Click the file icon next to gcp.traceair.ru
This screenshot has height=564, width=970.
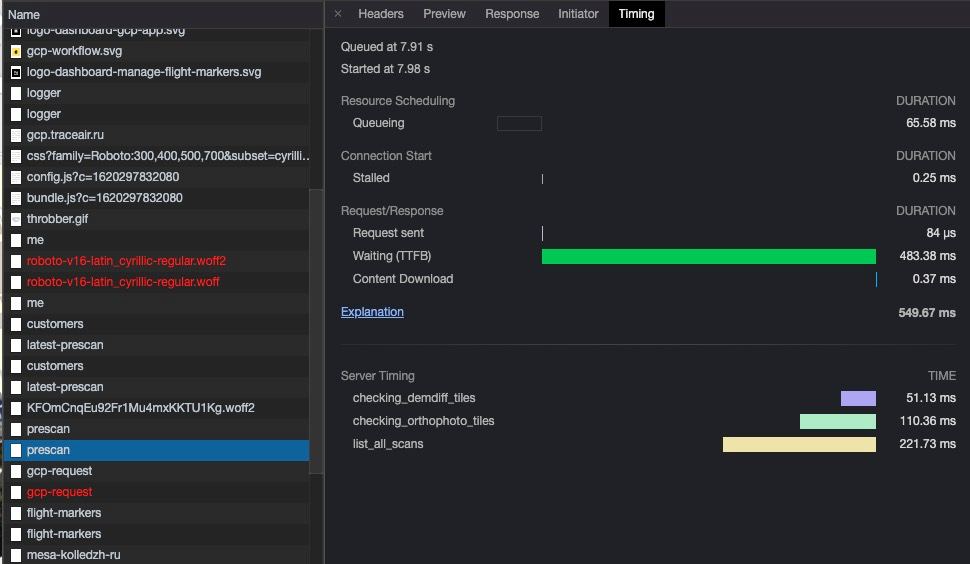pos(16,135)
